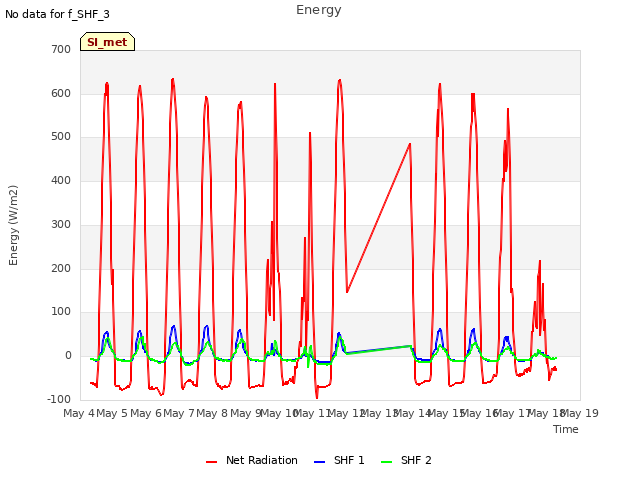Click the May 5 x-axis tick label

click(x=112, y=413)
